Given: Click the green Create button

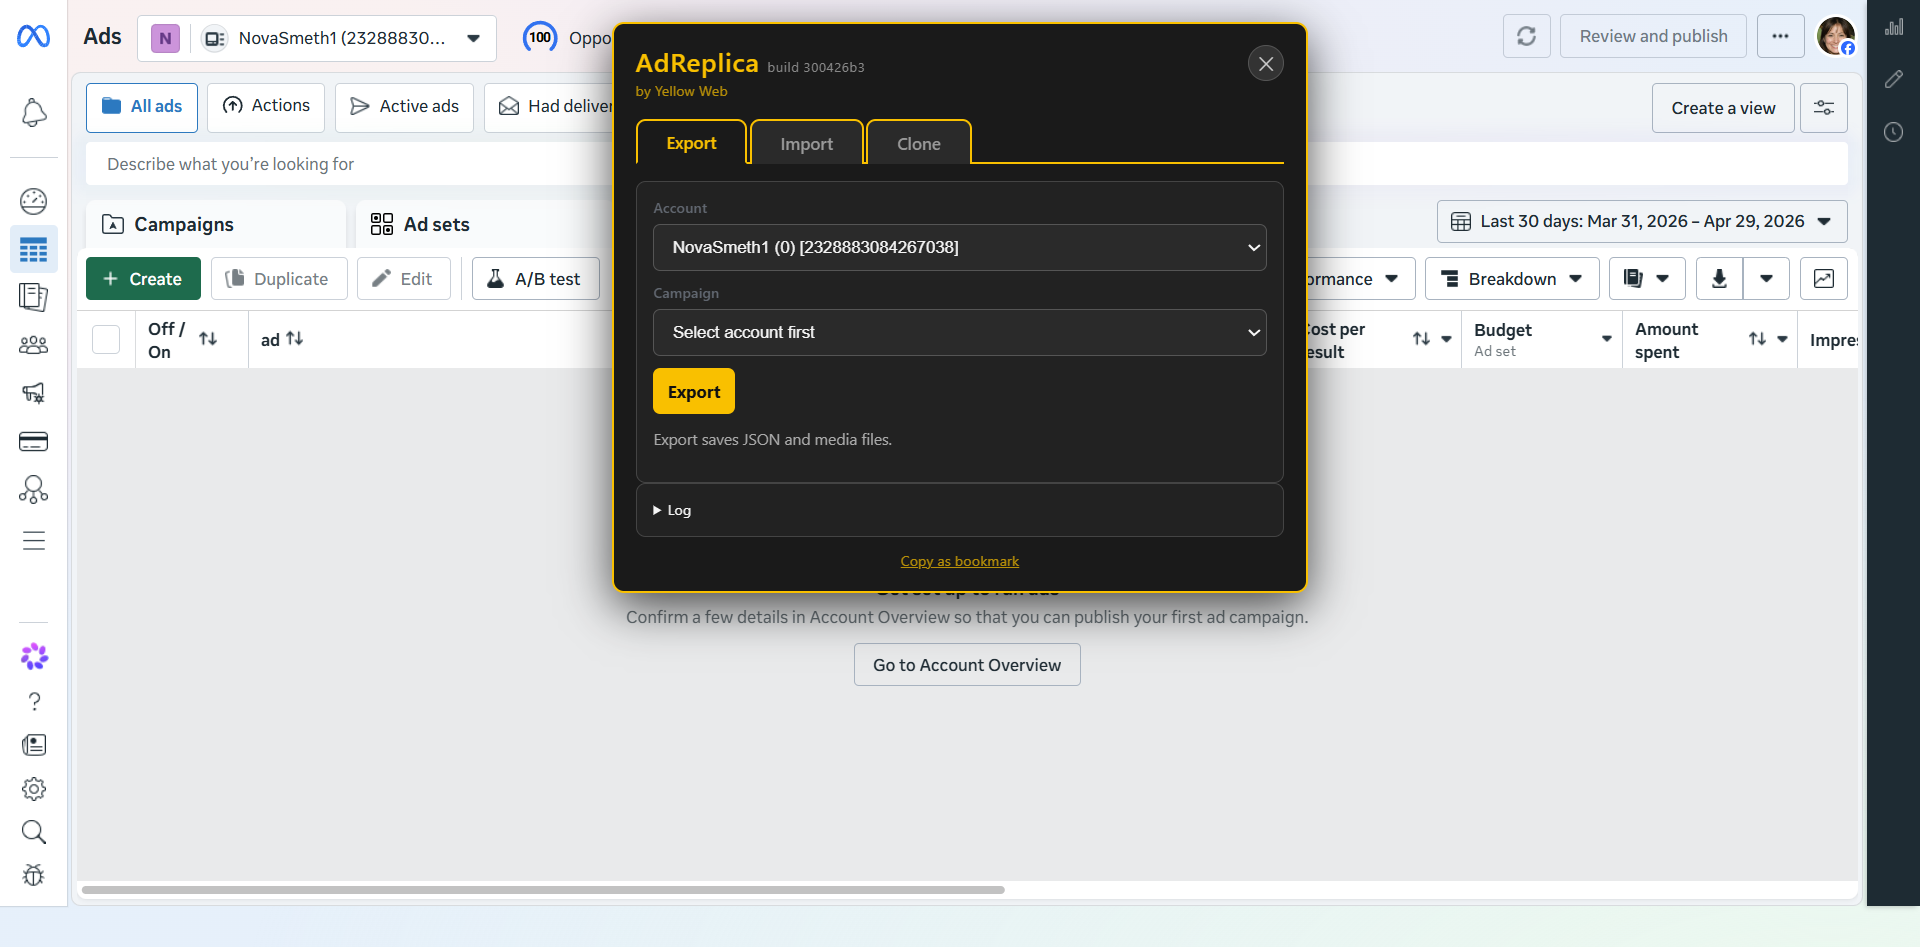Looking at the screenshot, I should pos(143,279).
